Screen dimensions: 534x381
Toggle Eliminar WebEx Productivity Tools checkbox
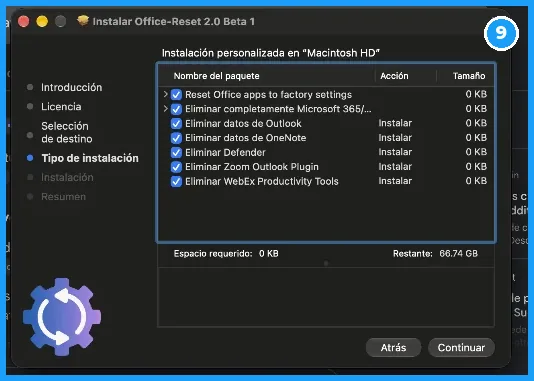(176, 181)
